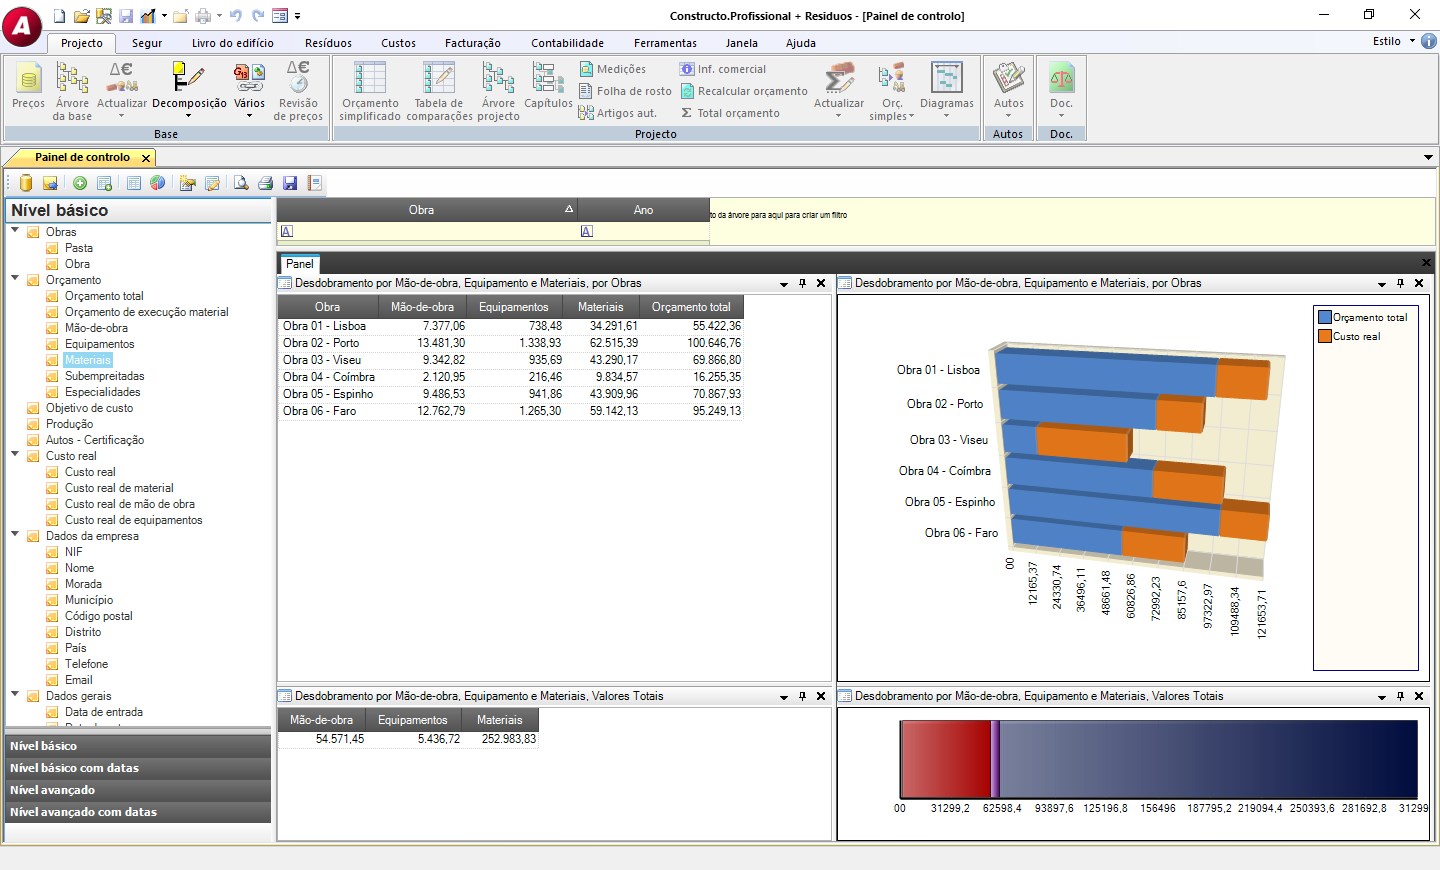The height and width of the screenshot is (870, 1440).
Task: Click the pie chart icon in panel toolbar
Action: (157, 183)
